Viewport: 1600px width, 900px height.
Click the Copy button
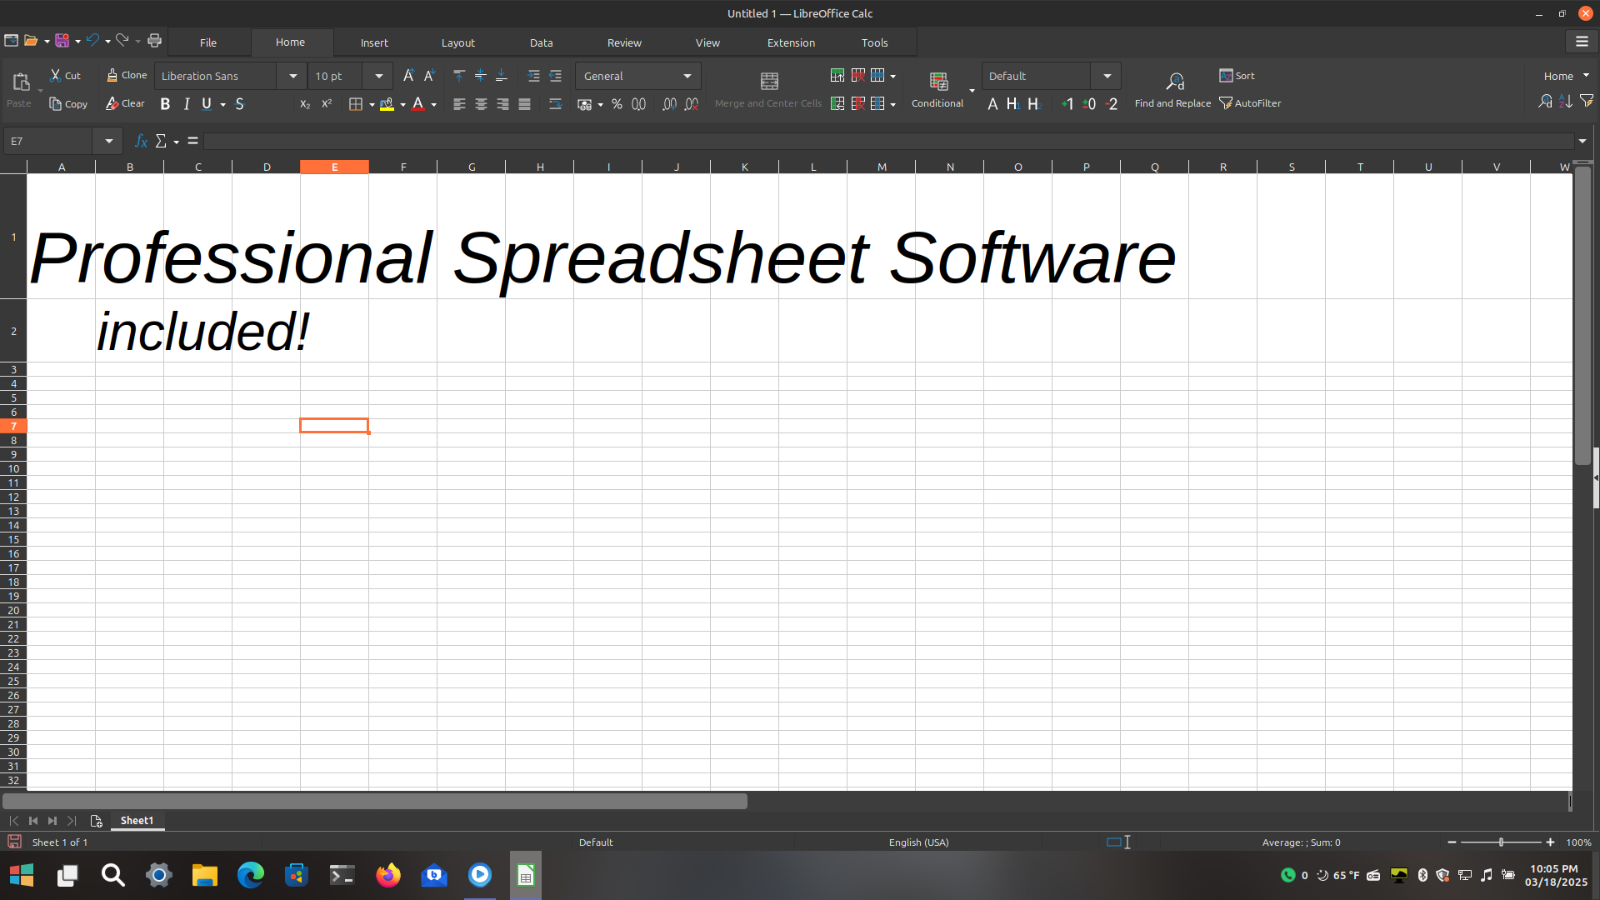click(x=68, y=104)
